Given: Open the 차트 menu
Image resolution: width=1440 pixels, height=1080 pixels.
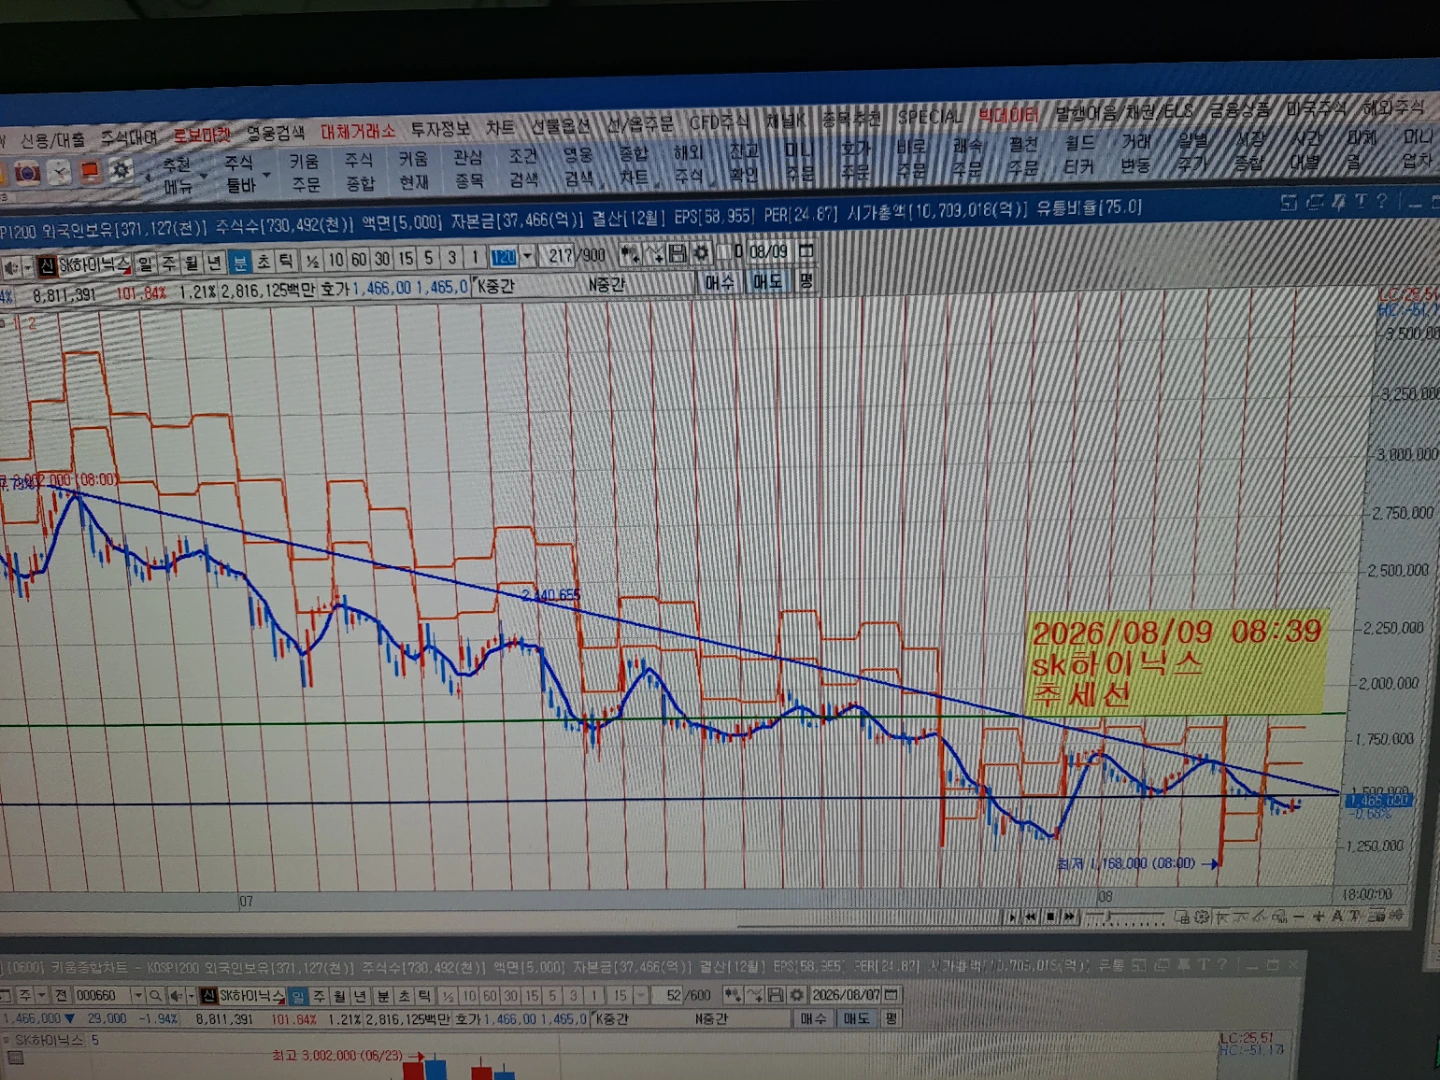Looking at the screenshot, I should point(500,127).
